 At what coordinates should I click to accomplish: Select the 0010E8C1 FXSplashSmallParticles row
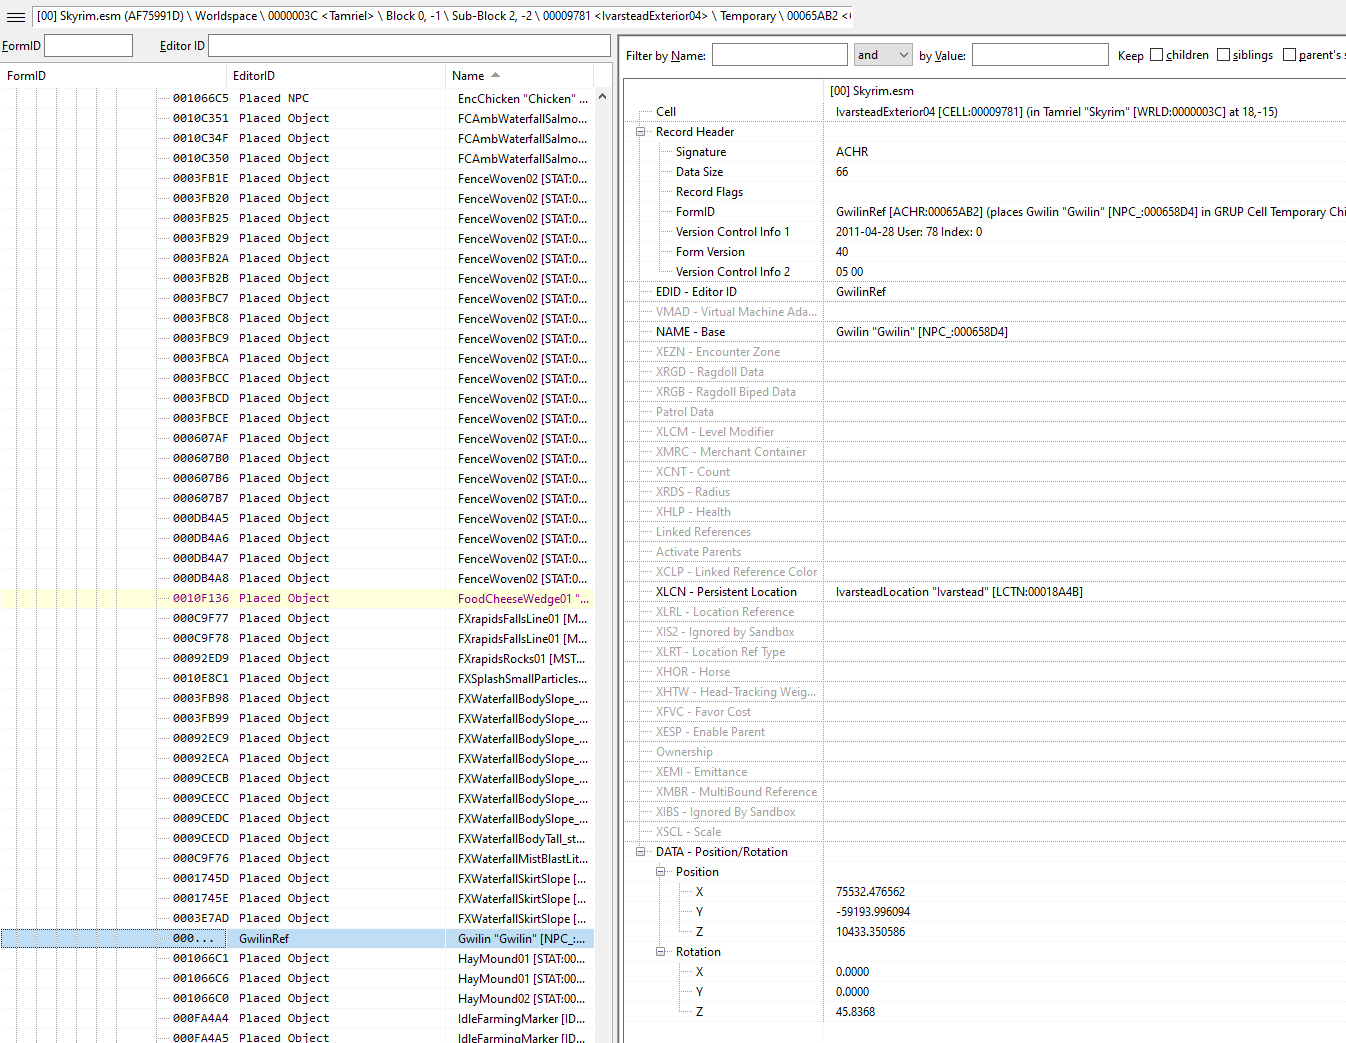point(297,678)
